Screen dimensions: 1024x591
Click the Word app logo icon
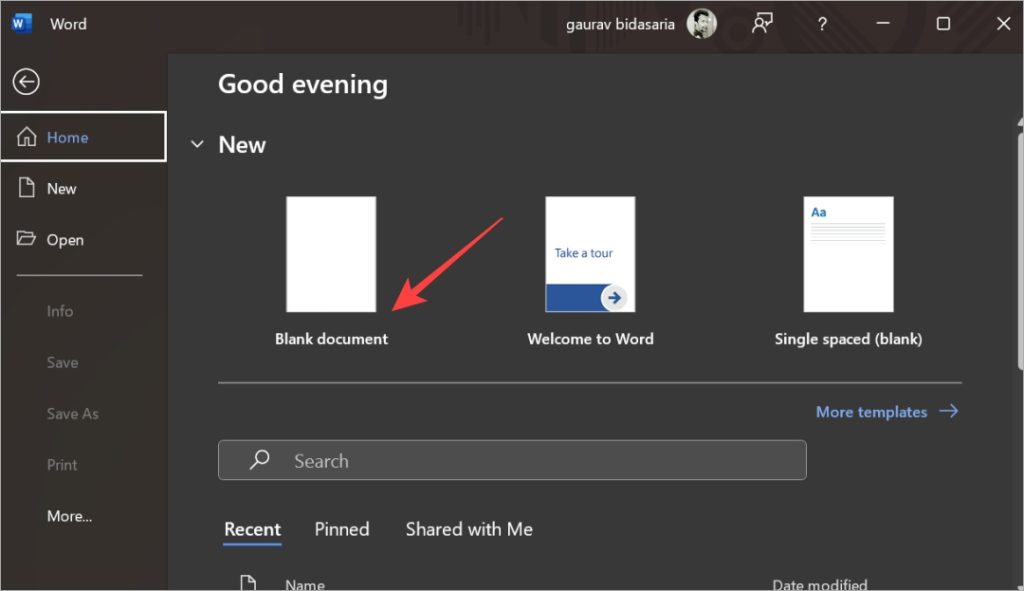click(21, 24)
